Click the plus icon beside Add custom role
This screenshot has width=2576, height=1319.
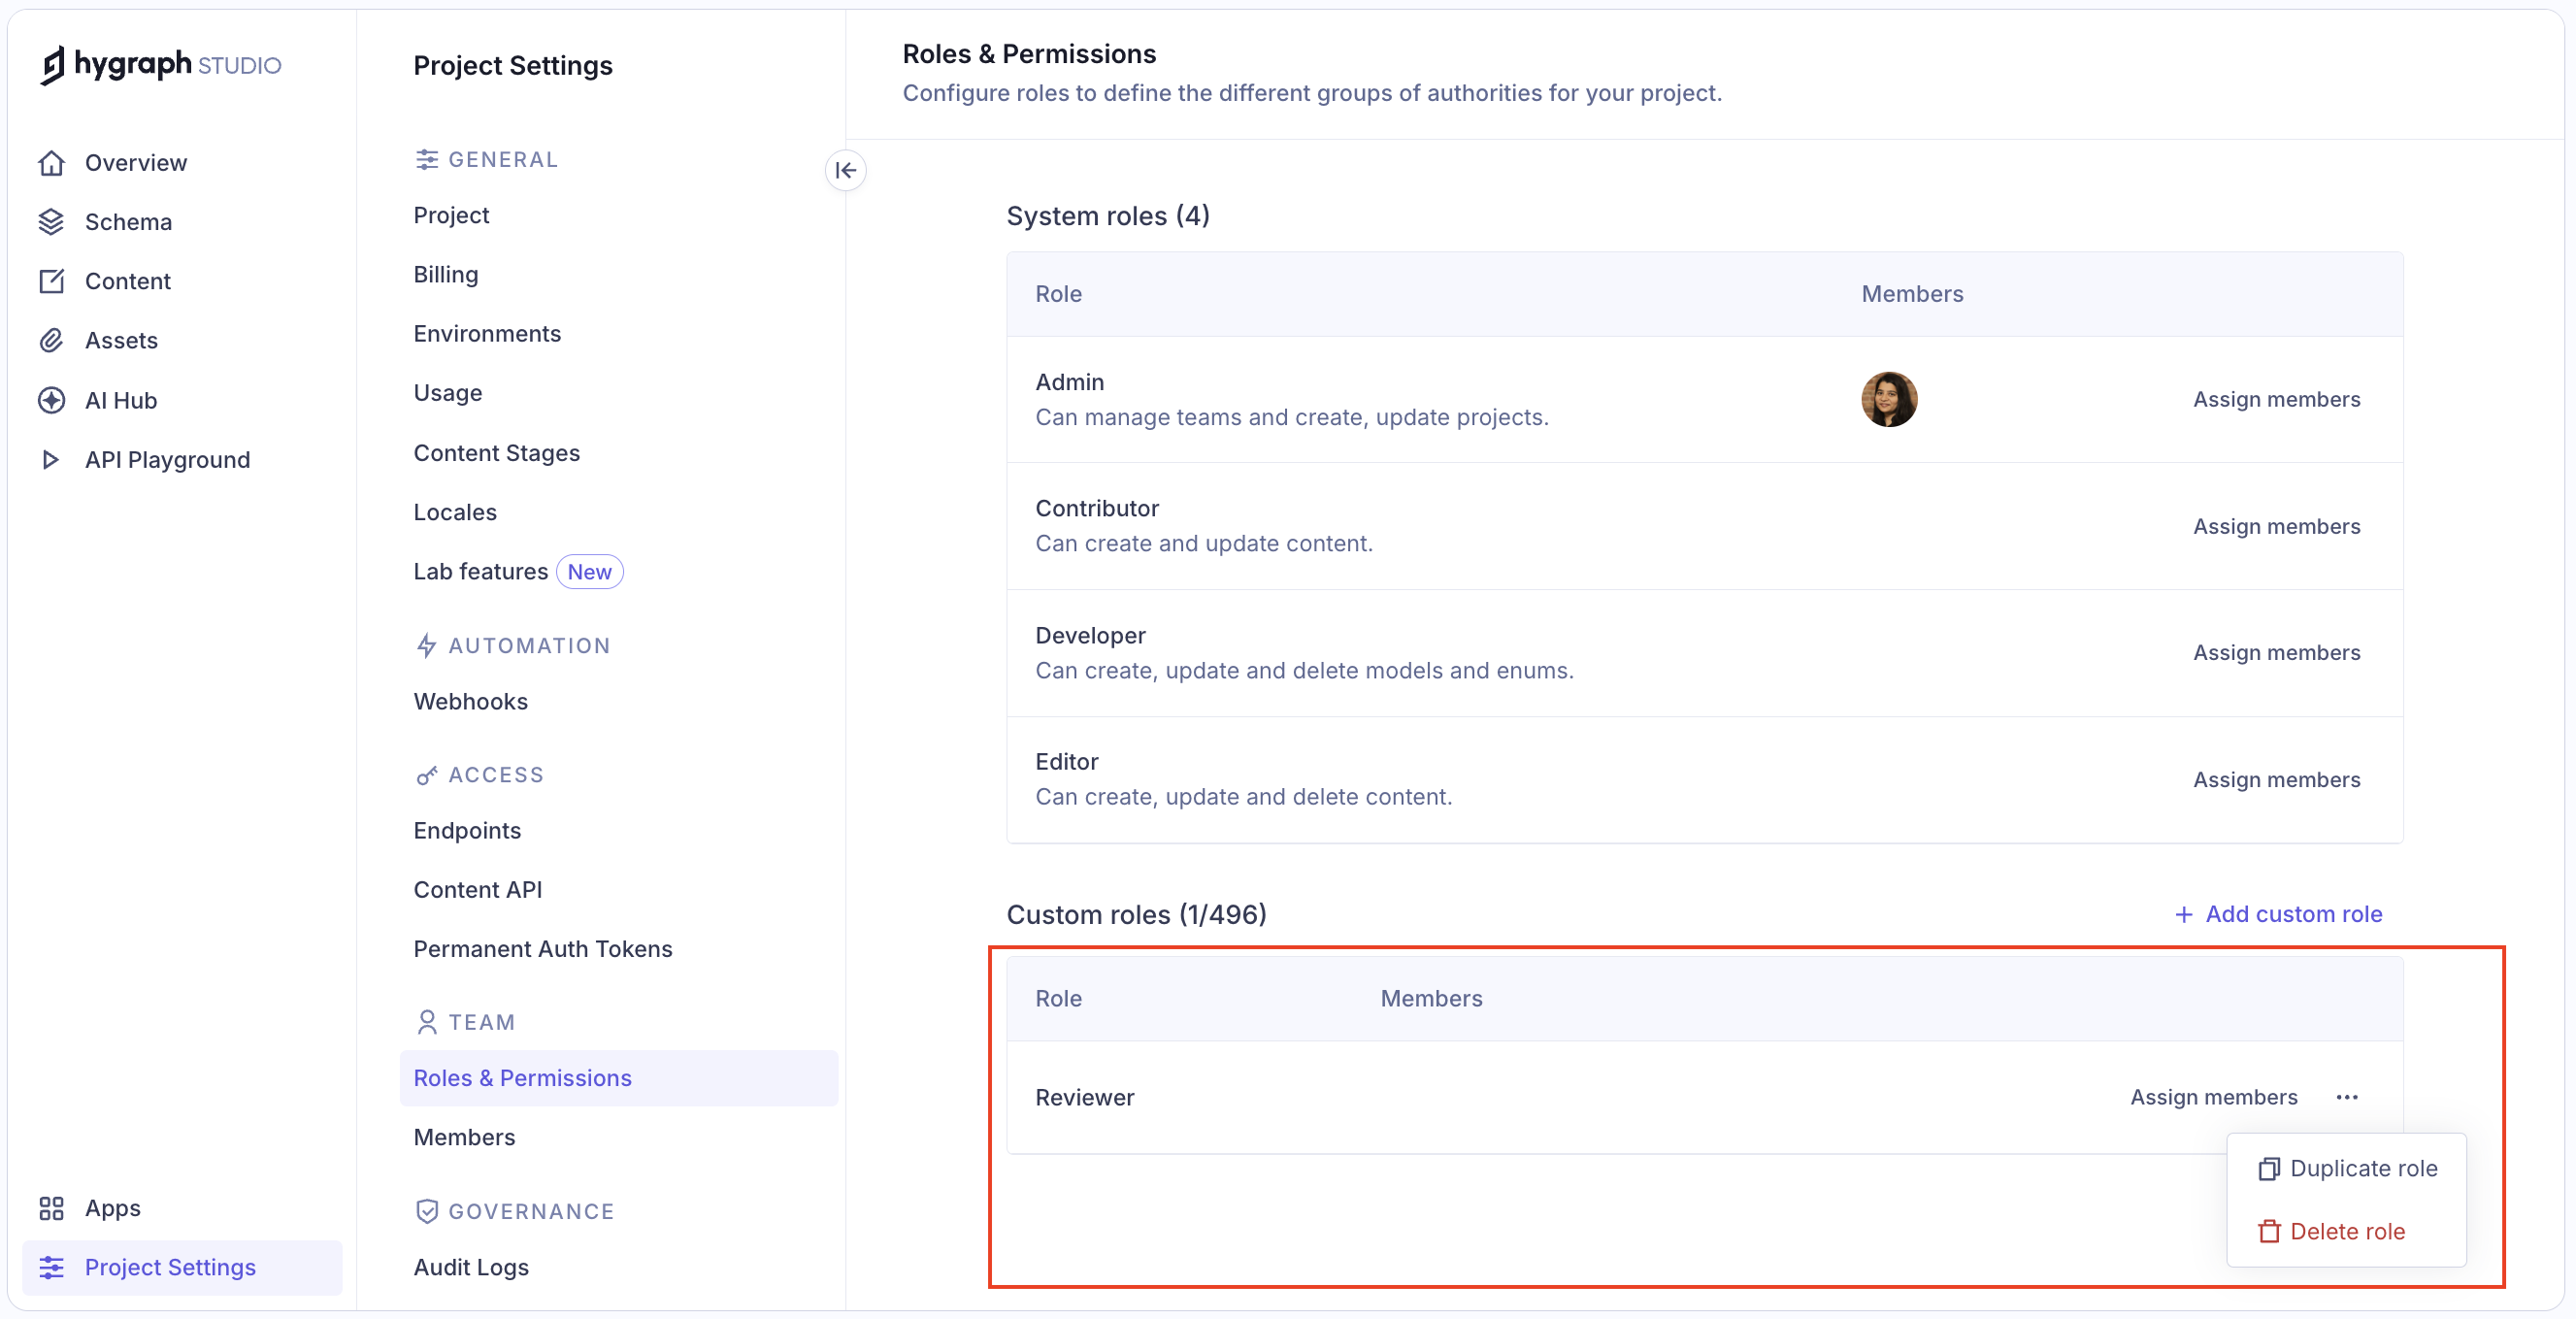tap(2184, 914)
